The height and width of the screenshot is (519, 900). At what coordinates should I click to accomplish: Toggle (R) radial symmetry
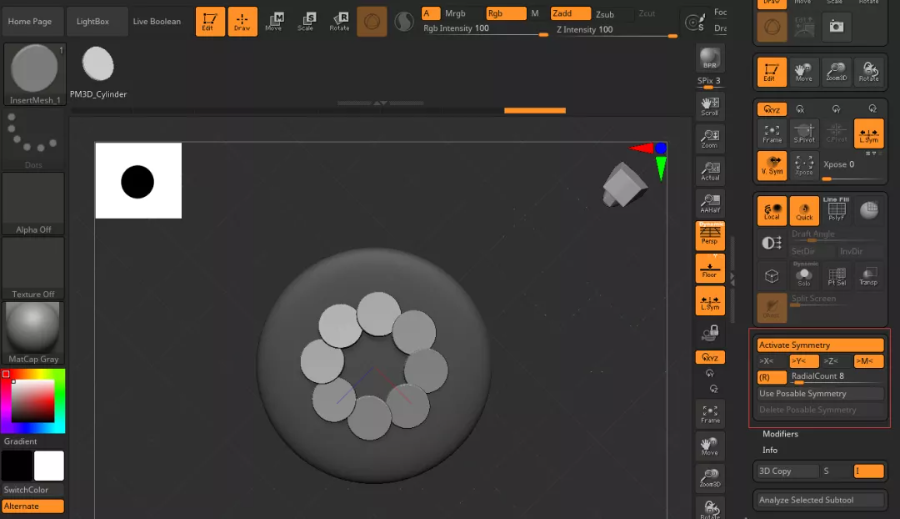pos(772,377)
